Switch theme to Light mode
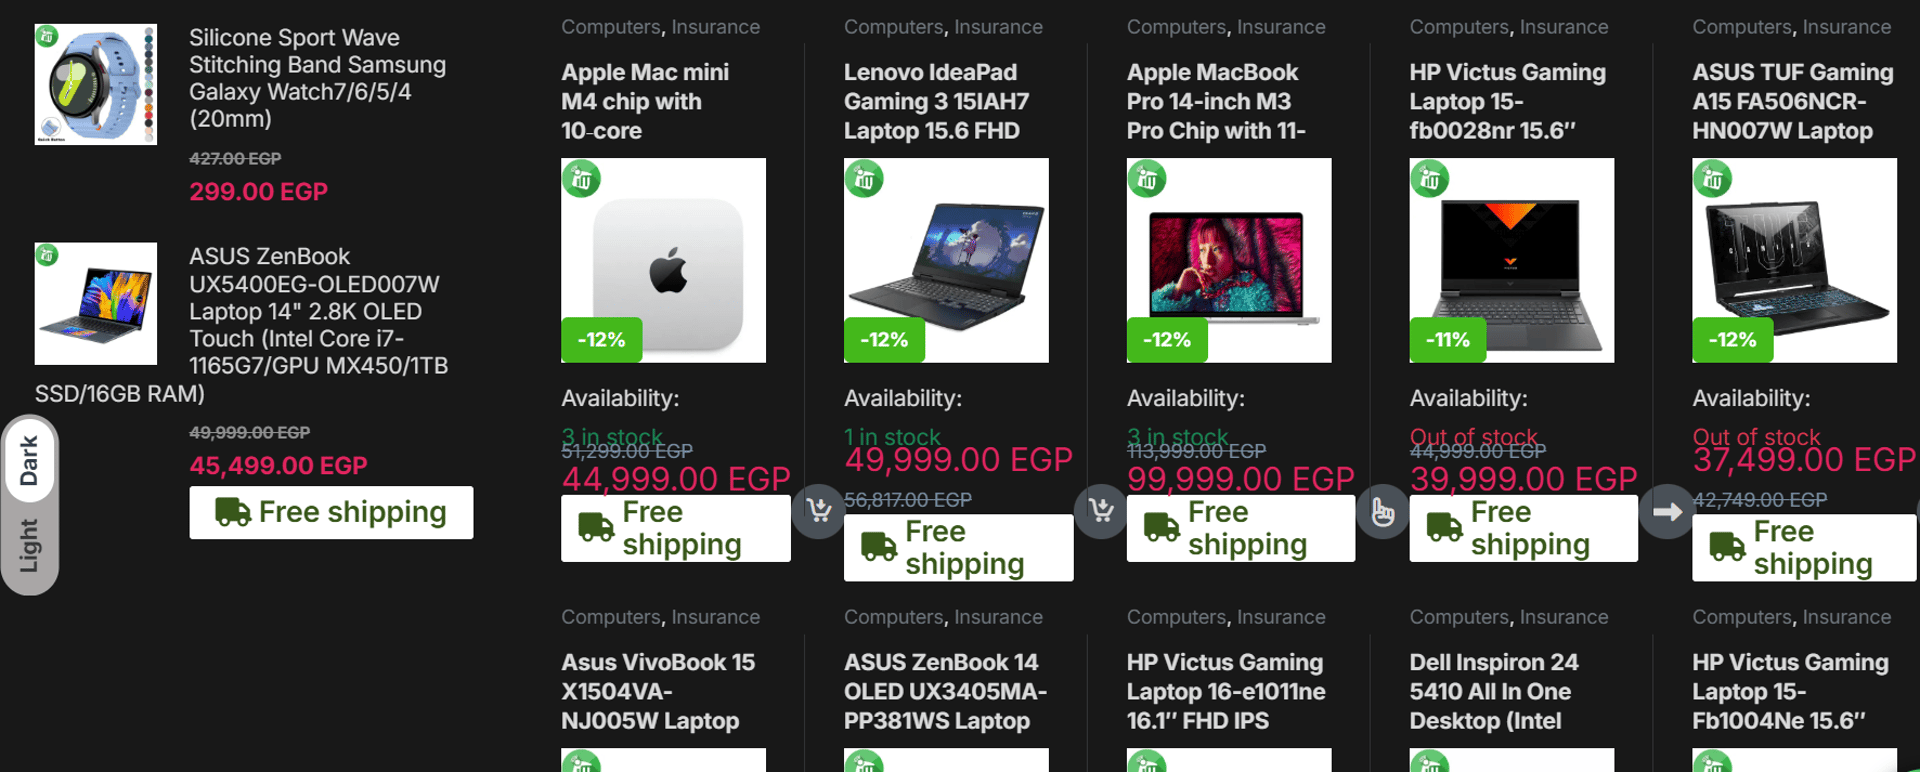This screenshot has height=772, width=1920. click(29, 546)
